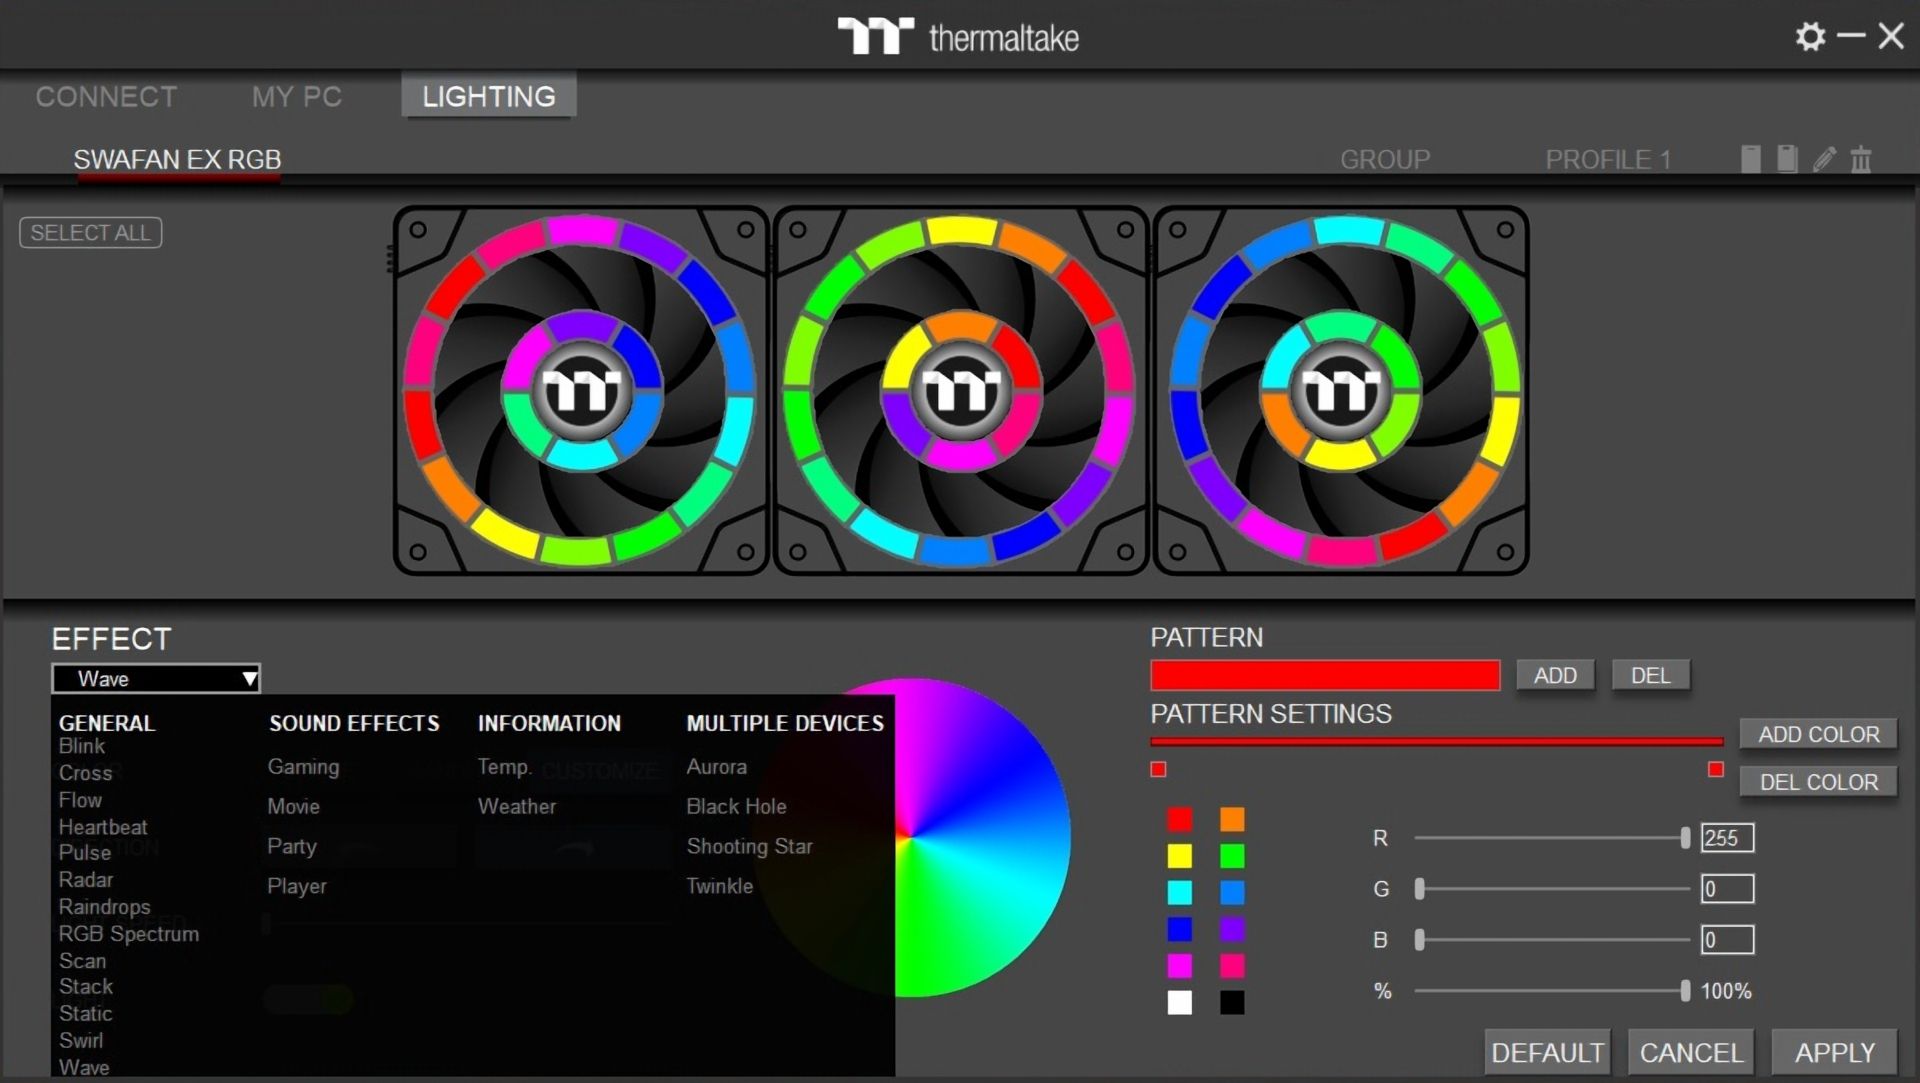Choose Pulse effect from the list

coord(84,853)
